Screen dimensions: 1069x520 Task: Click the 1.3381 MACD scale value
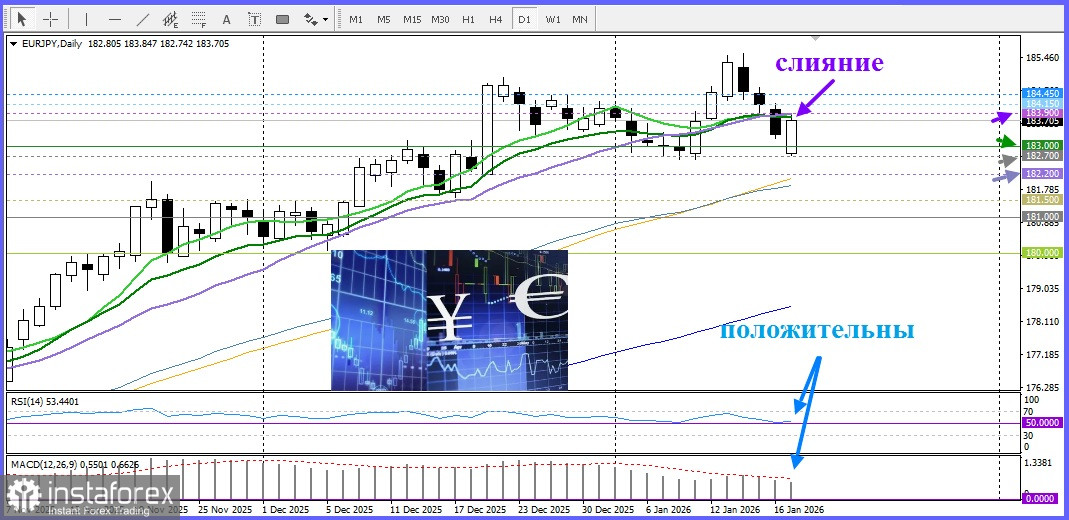coord(1040,463)
